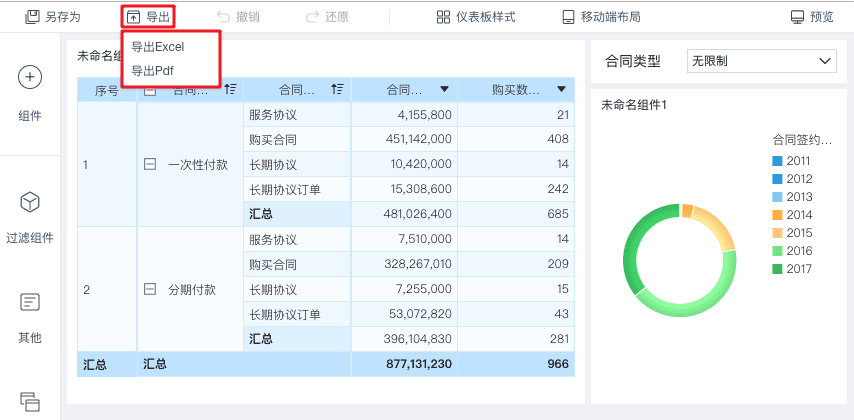Collapse the 分期付款 row group
This screenshot has width=854, height=420.
150,289
